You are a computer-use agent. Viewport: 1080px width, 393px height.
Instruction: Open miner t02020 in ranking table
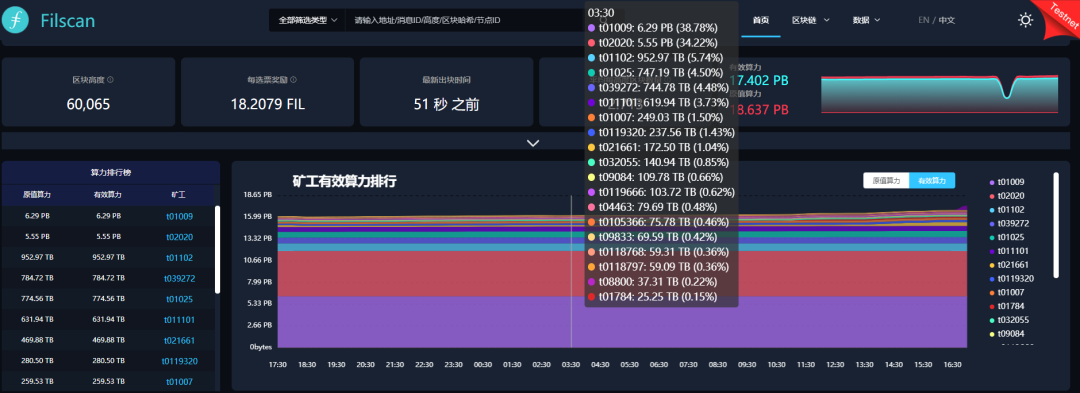(179, 237)
